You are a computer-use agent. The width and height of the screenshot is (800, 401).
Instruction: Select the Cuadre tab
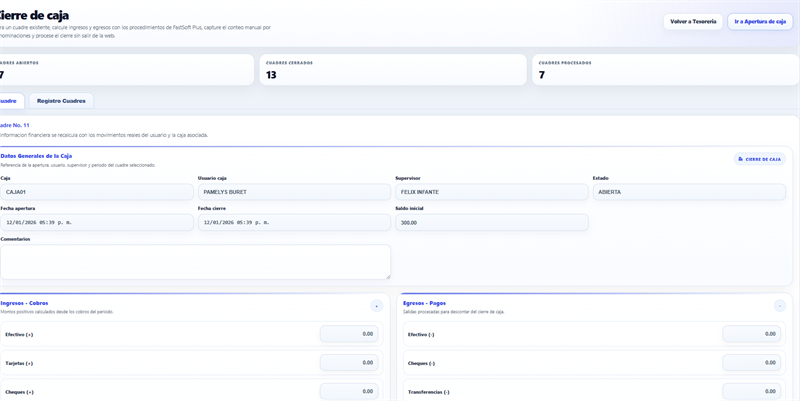pyautogui.click(x=8, y=101)
